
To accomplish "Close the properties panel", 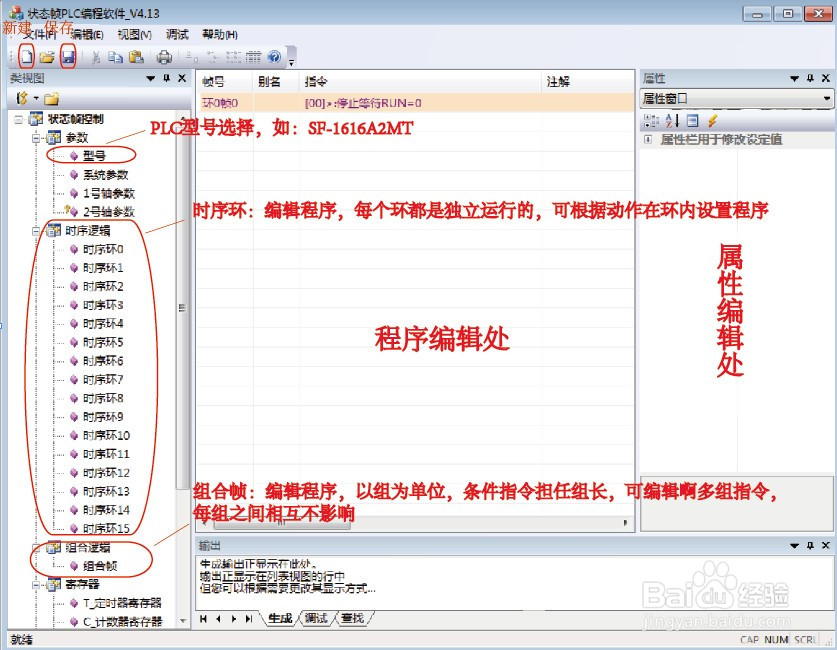I will 826,78.
